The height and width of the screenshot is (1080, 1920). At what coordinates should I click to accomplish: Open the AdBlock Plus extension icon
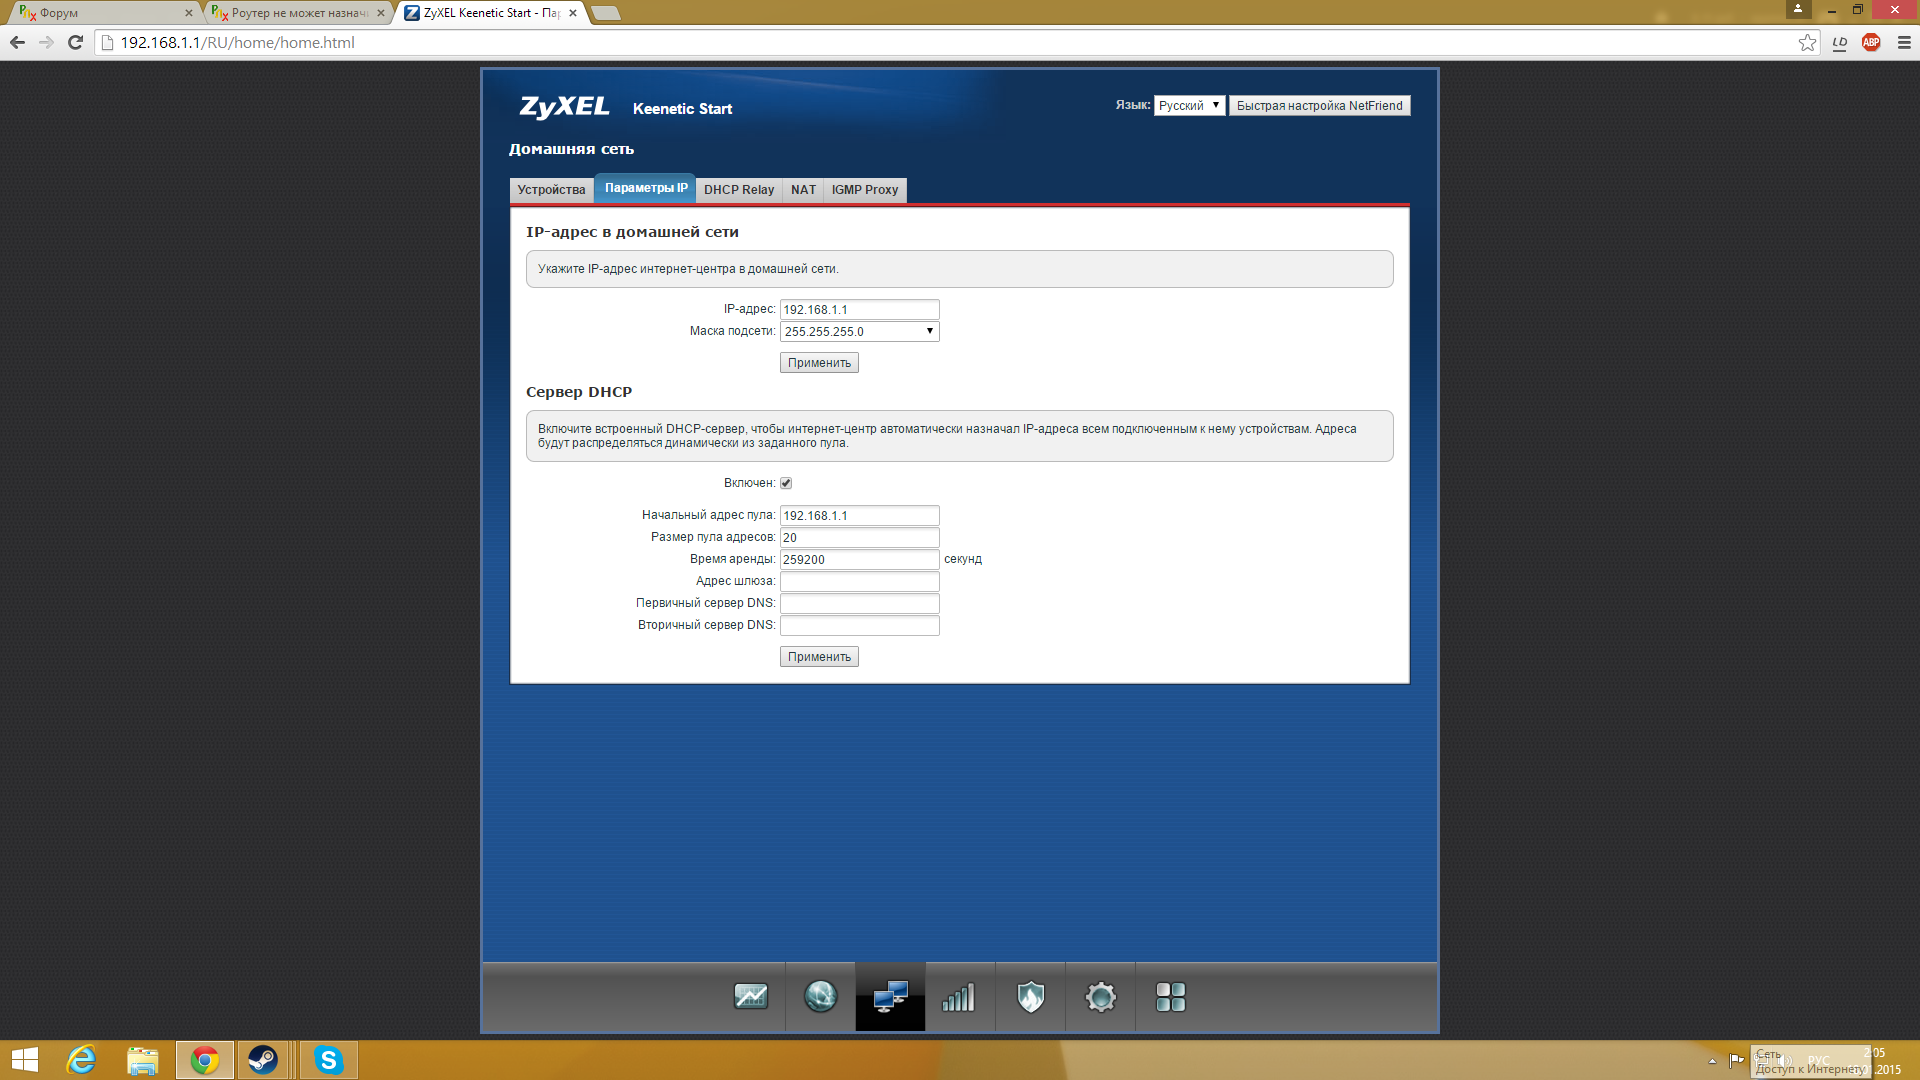point(1871,42)
